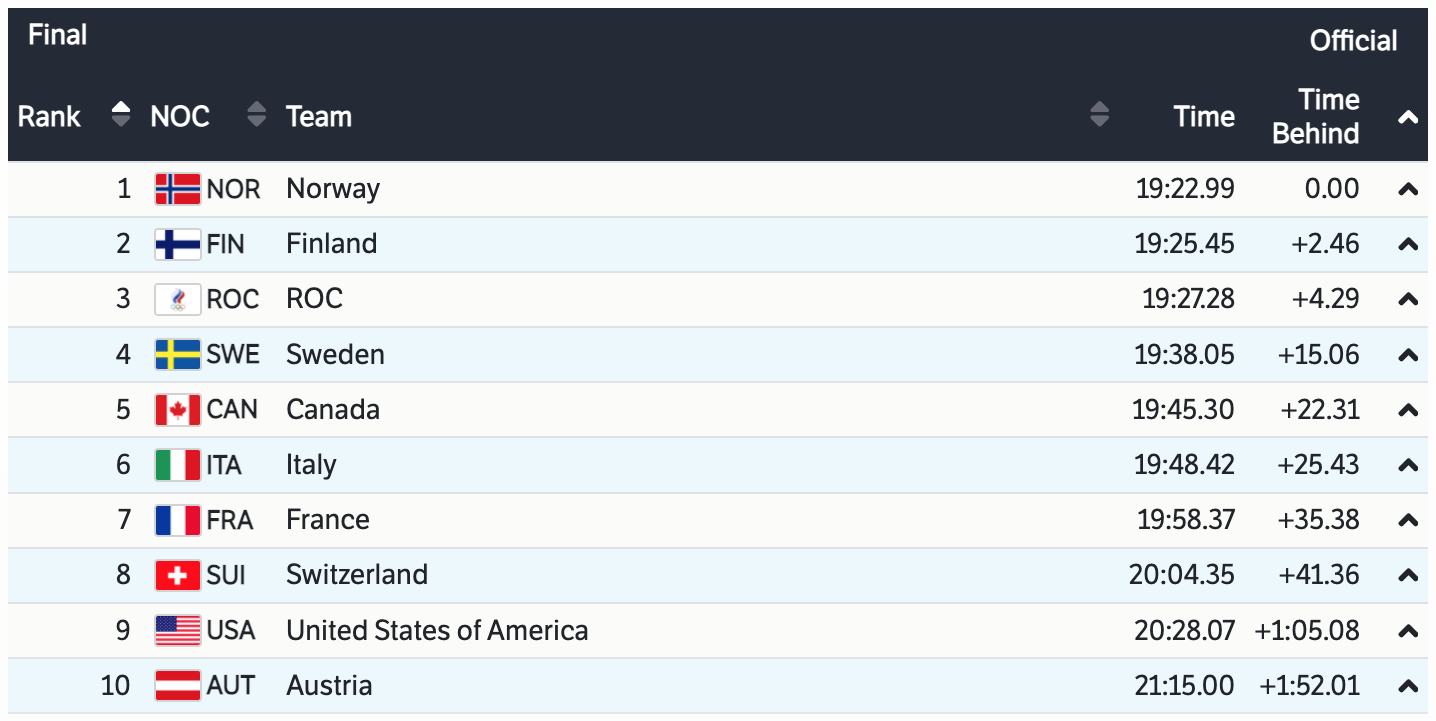Toggle the Italy row details chevron
This screenshot has width=1436, height=721.
point(1408,465)
